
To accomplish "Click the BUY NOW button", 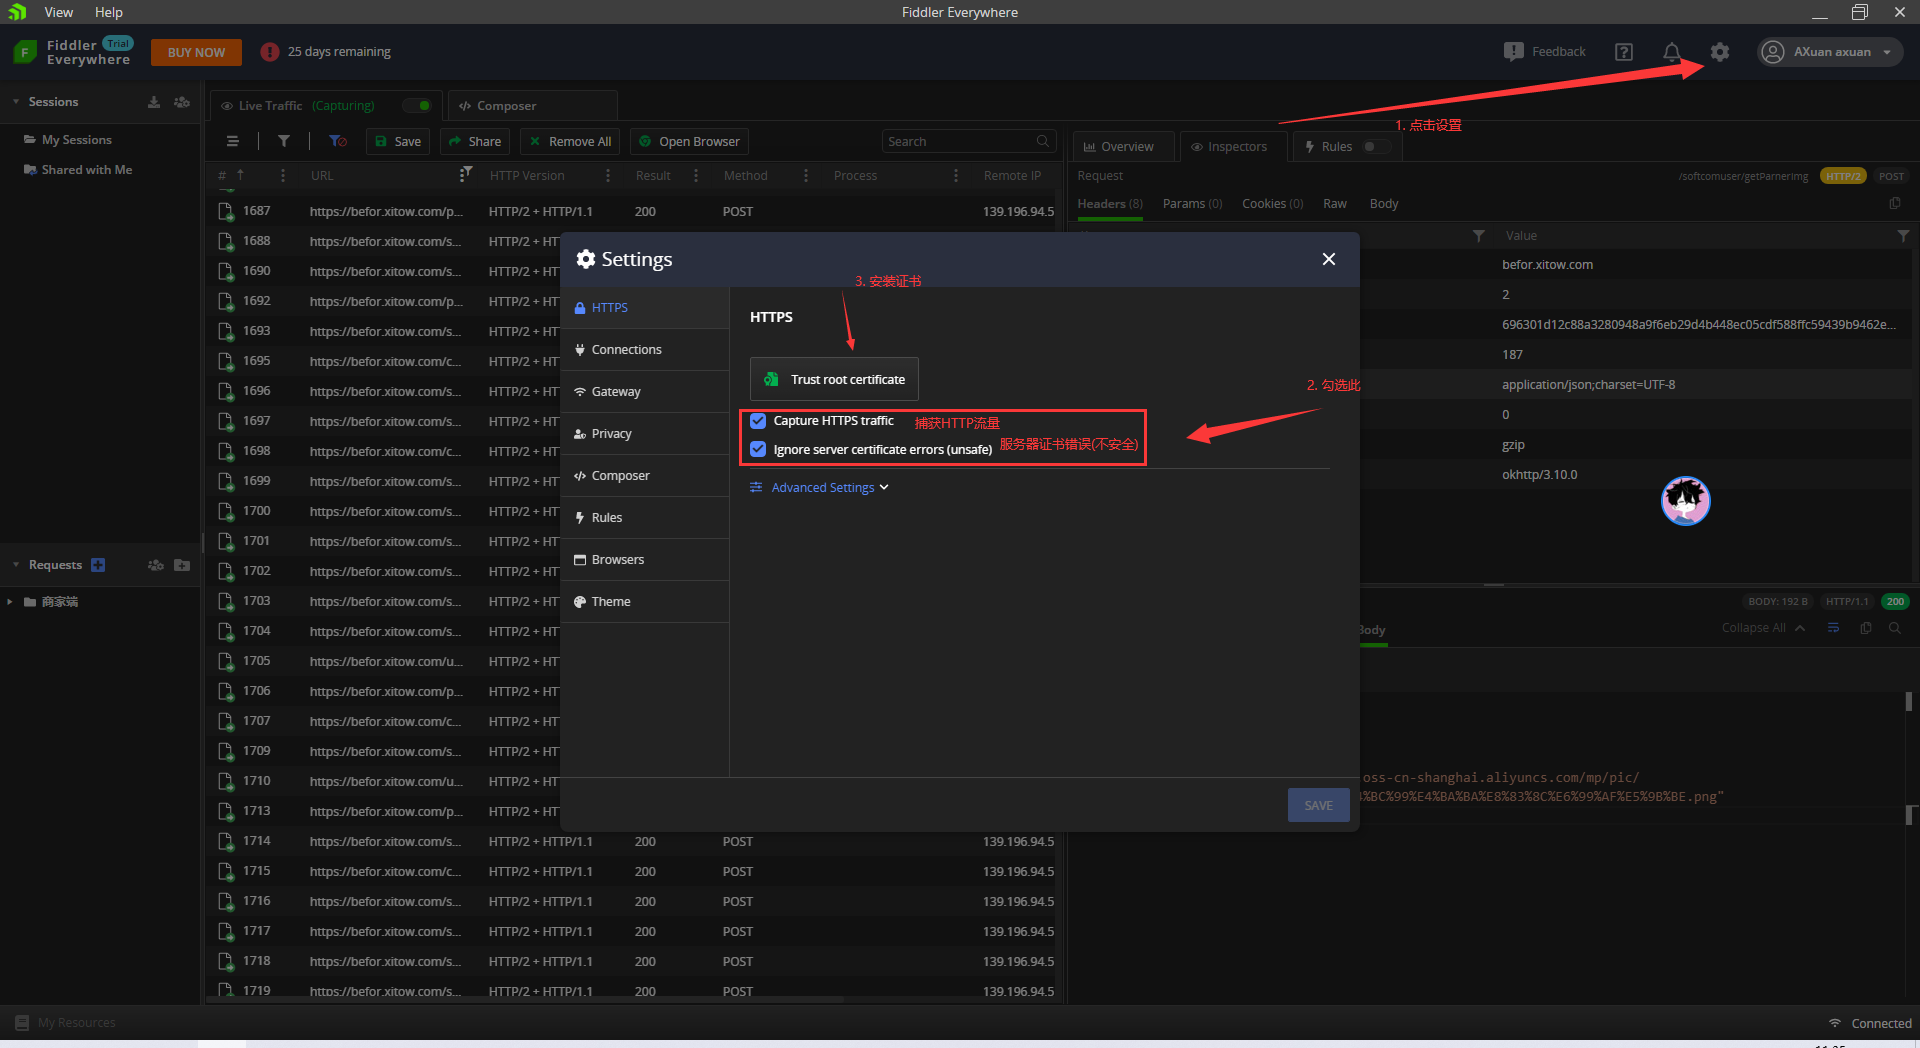I will coord(196,52).
